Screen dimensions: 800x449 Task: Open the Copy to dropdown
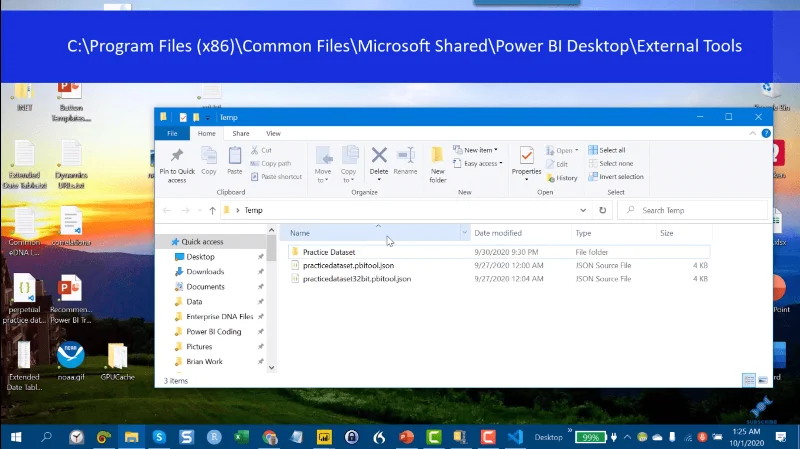click(x=348, y=164)
